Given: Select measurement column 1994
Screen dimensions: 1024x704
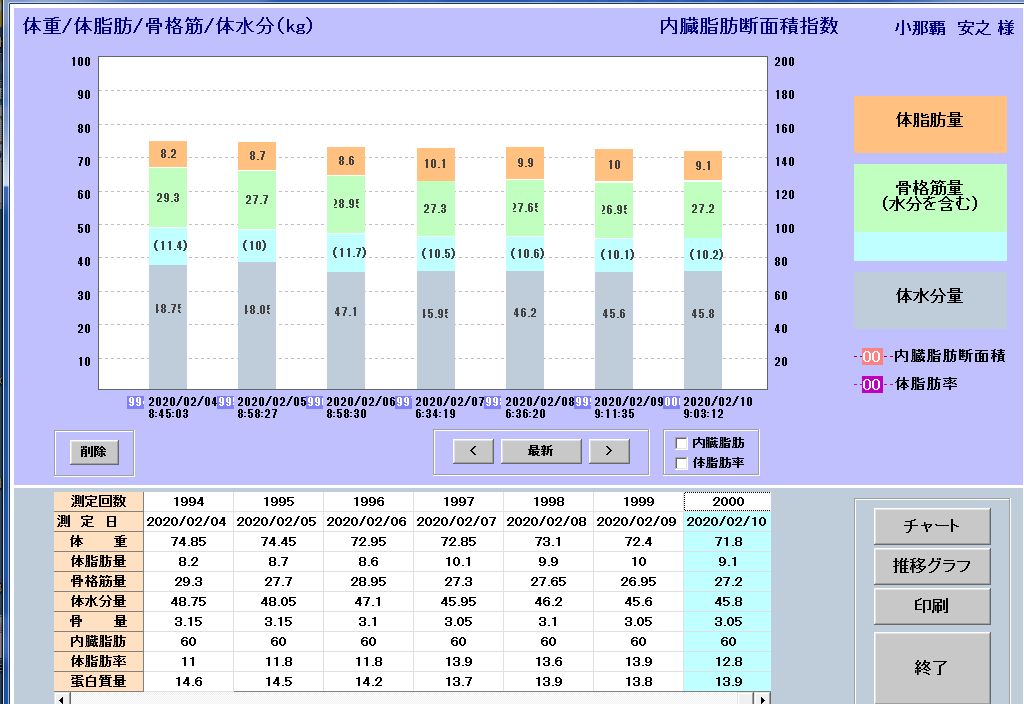Looking at the screenshot, I should pyautogui.click(x=189, y=502).
